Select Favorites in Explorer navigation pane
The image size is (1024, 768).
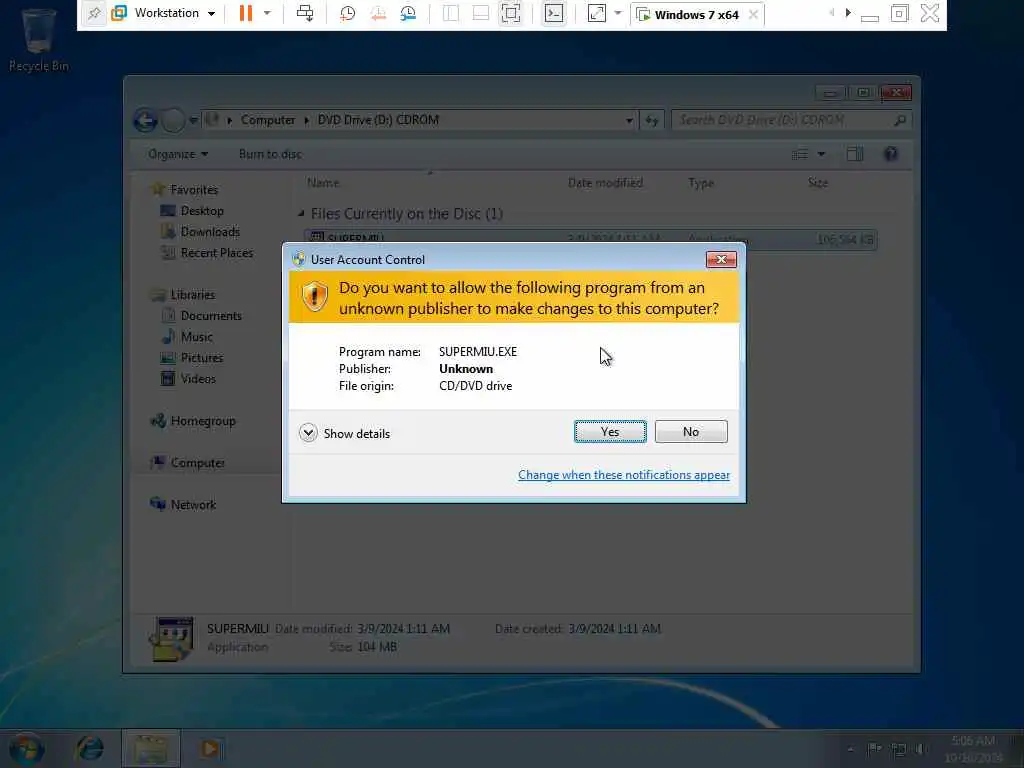[194, 189]
